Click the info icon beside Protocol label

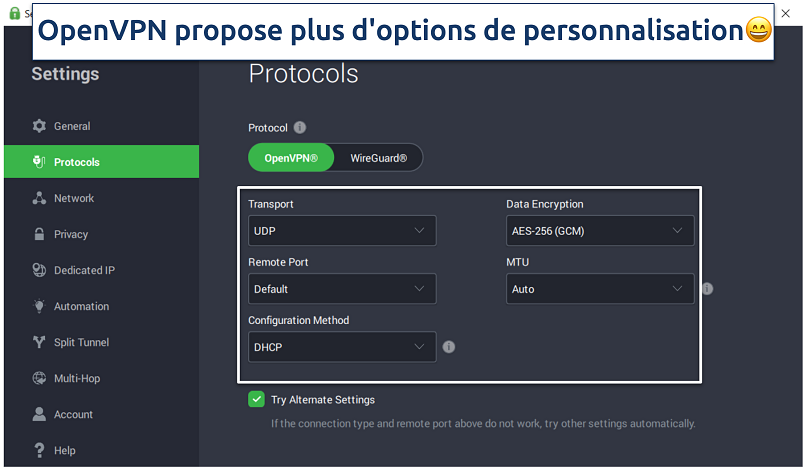[300, 128]
